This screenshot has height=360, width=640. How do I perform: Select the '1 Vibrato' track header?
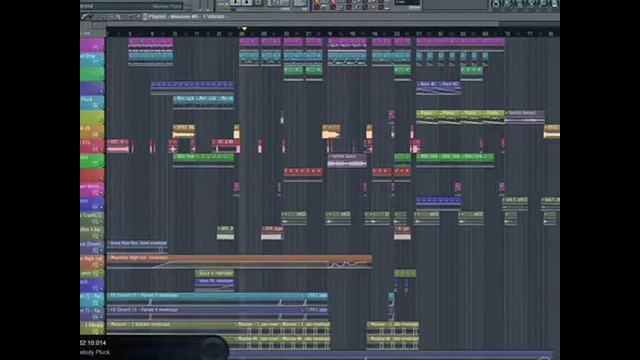pos(92,327)
